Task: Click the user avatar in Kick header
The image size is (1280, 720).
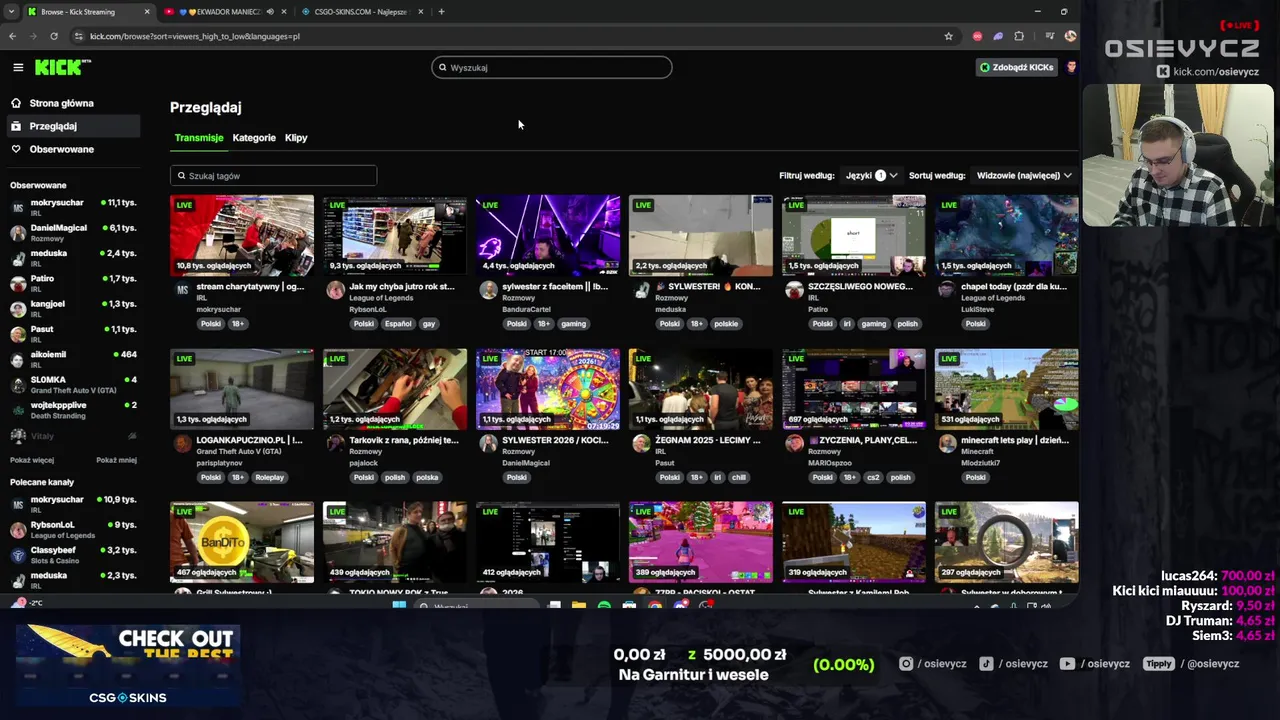Action: (1071, 67)
